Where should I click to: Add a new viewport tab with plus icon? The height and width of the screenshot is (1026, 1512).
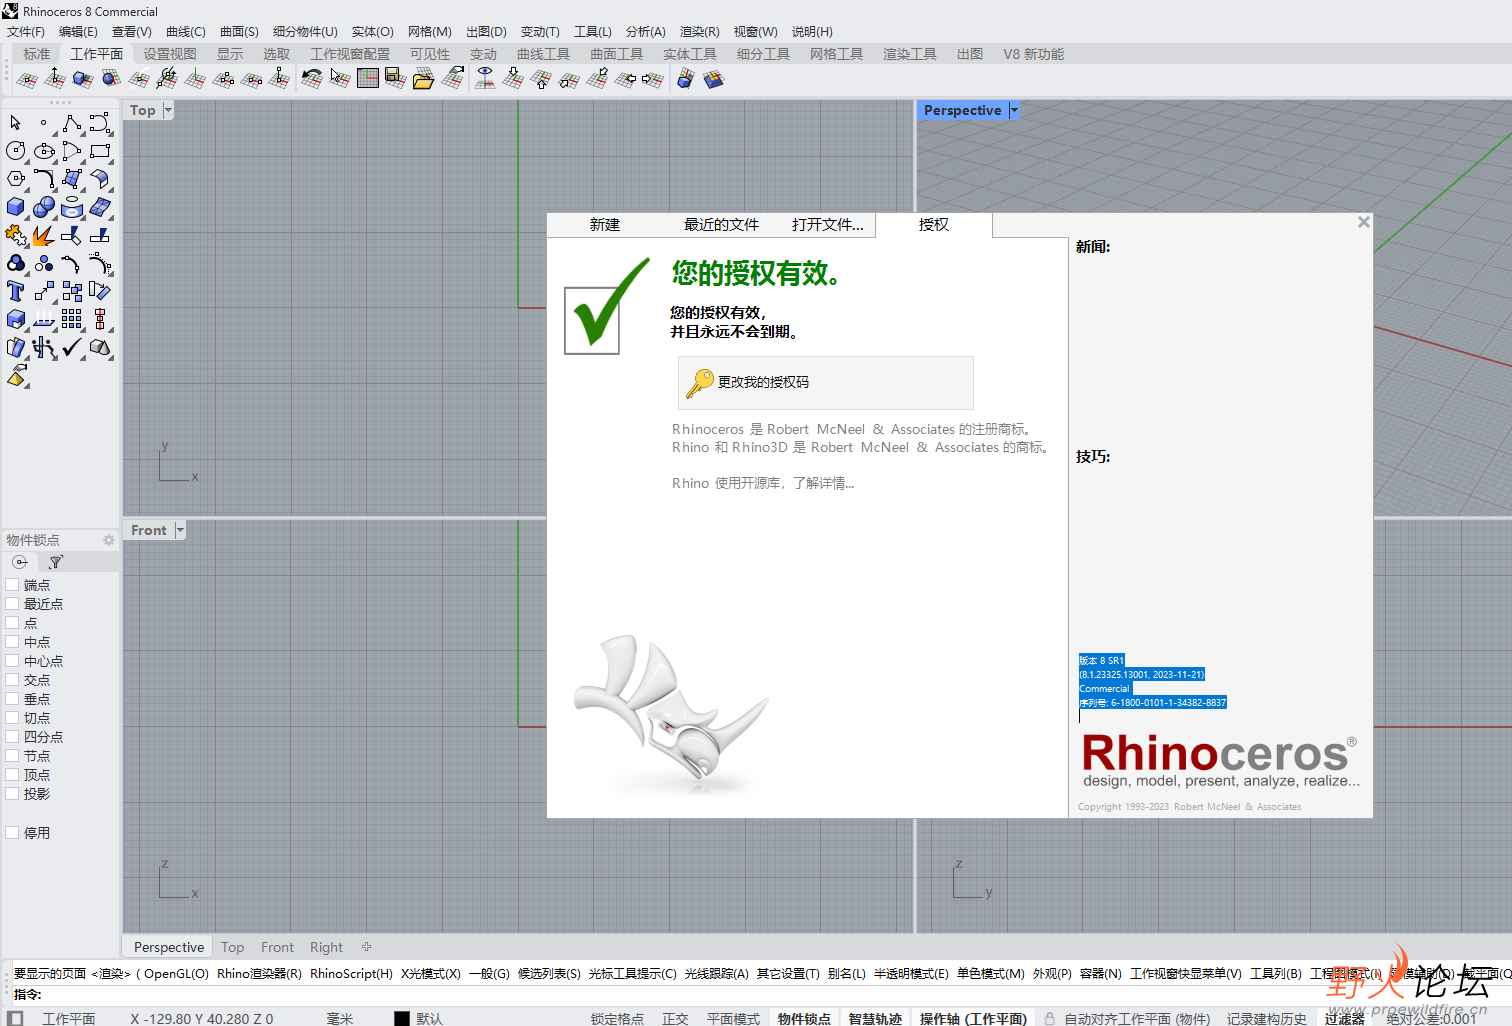(x=366, y=947)
